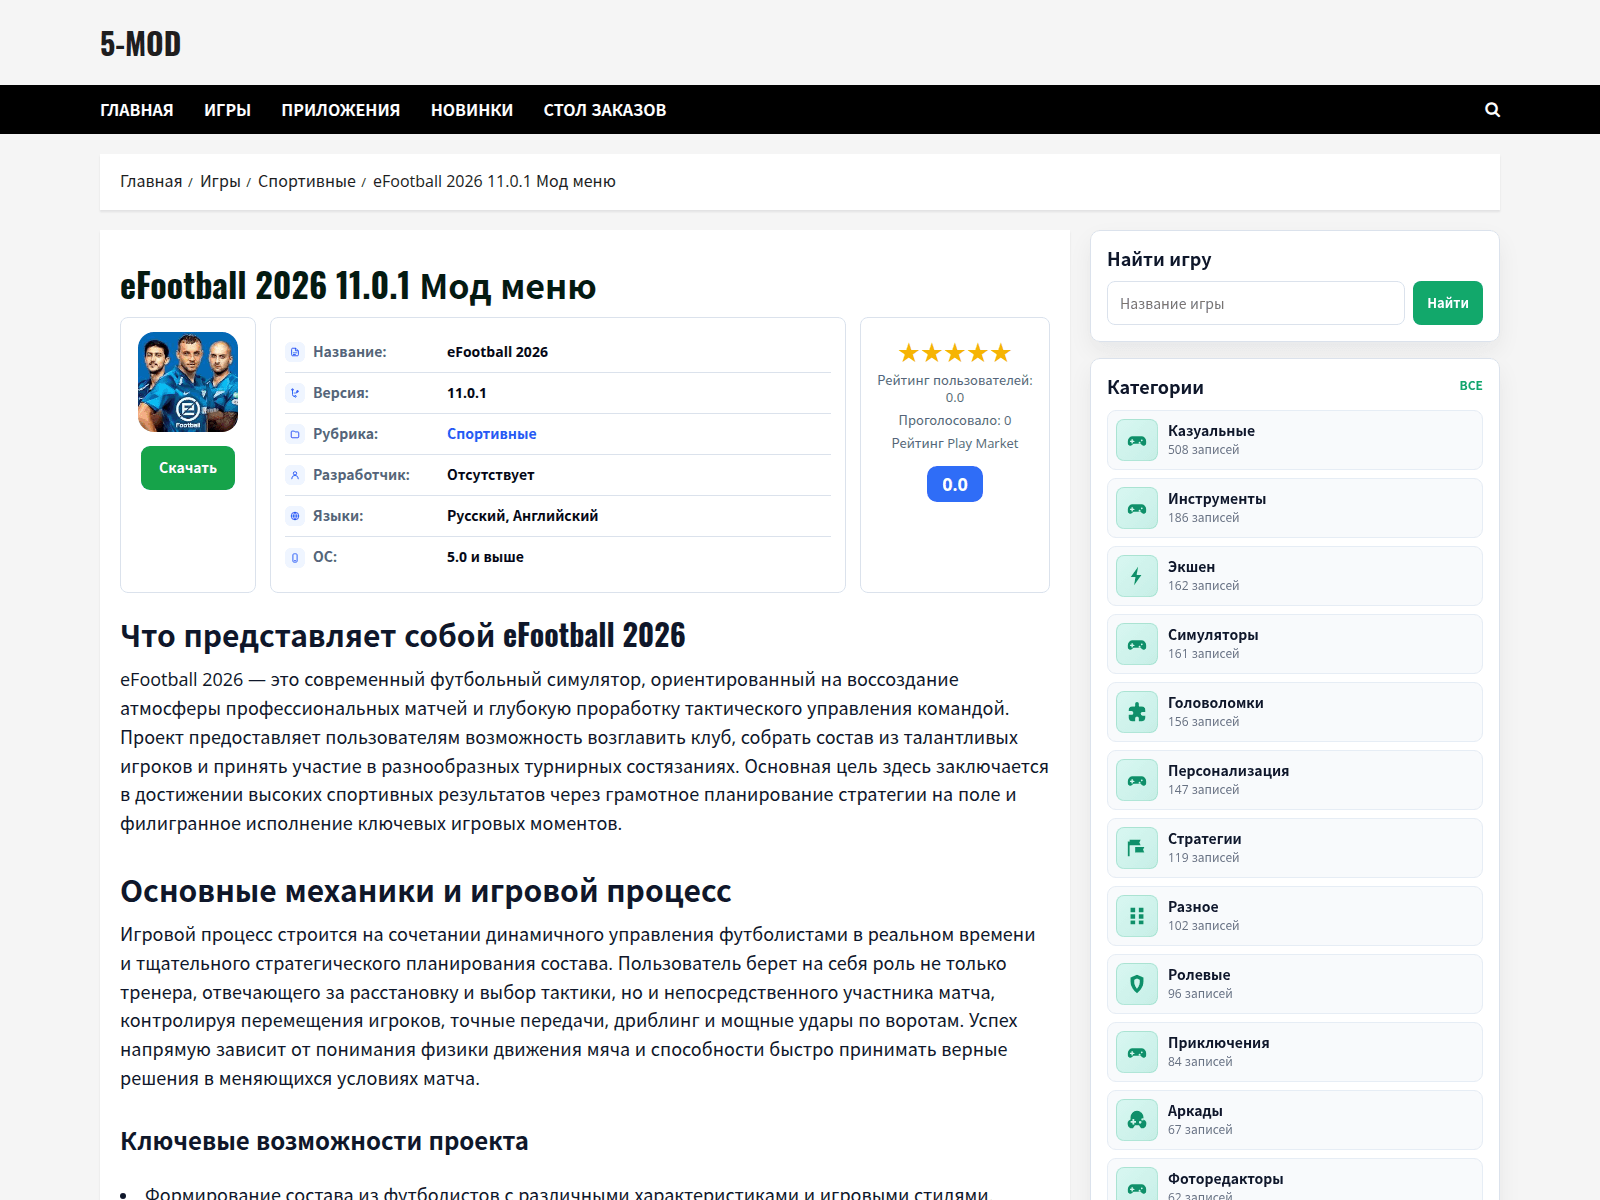Focus the Название игры search field
Screen dimensions: 1600x1200
tap(1256, 303)
